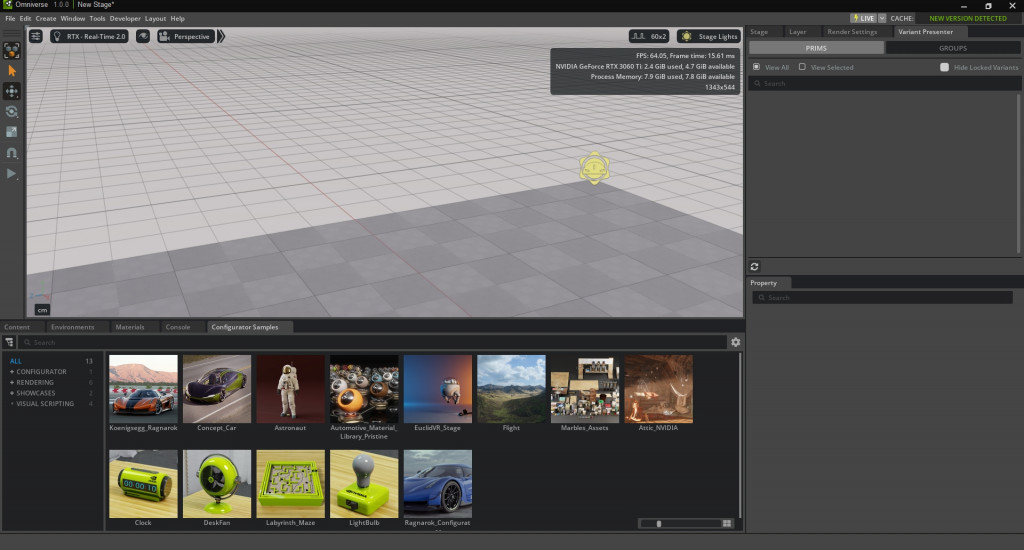Viewport: 1024px width, 550px height.
Task: Open the viewport show/hide eye menu
Action: point(143,37)
